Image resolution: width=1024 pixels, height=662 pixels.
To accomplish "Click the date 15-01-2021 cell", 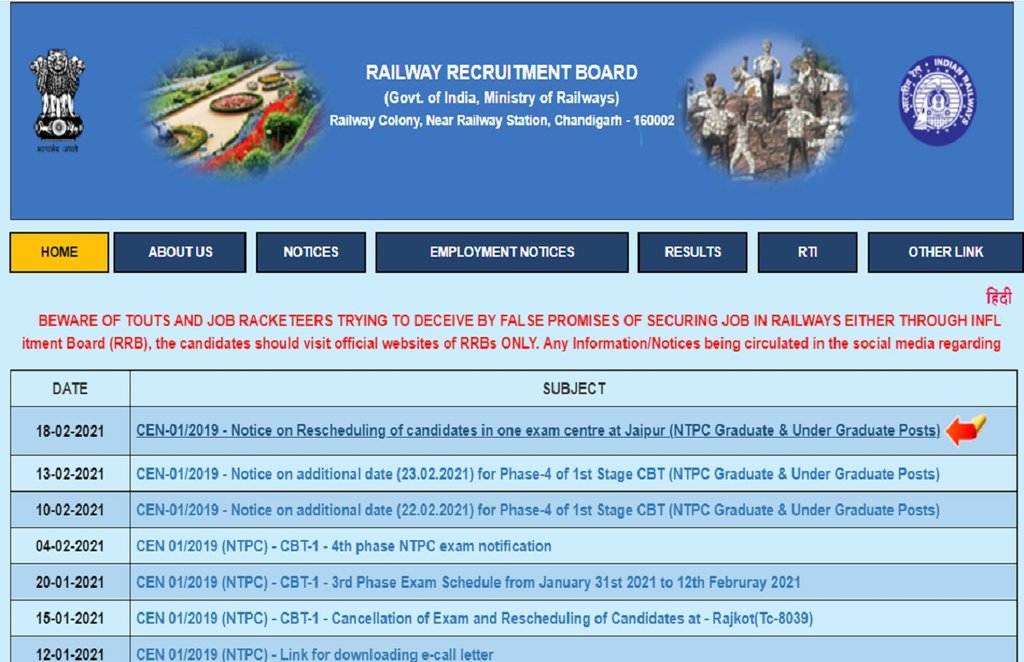I will coord(70,618).
